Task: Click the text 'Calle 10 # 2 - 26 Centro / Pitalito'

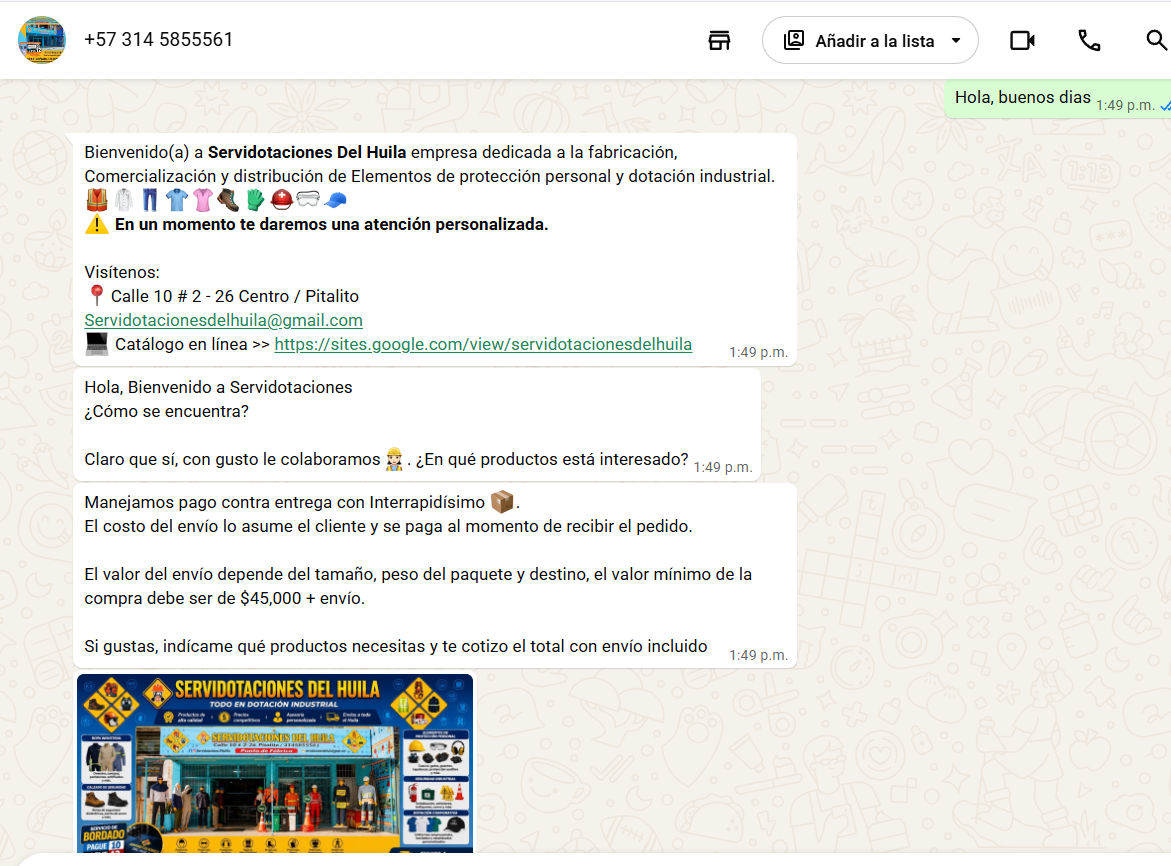Action: 234,296
